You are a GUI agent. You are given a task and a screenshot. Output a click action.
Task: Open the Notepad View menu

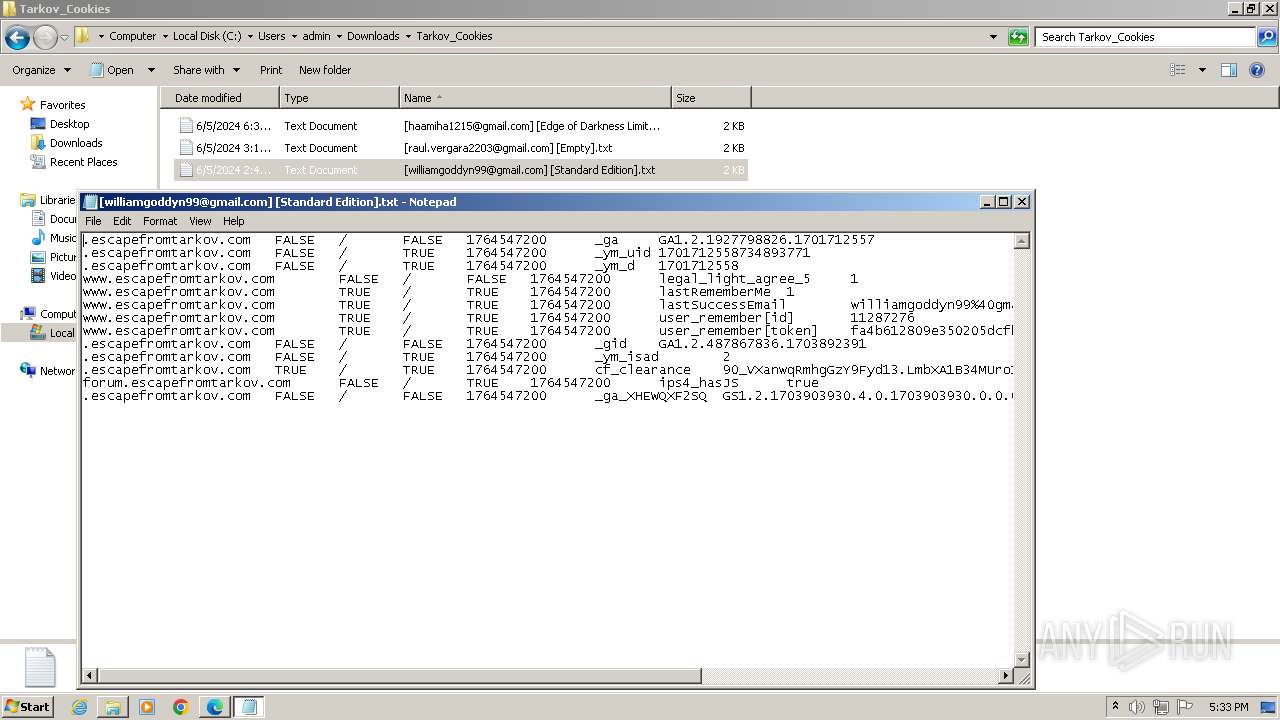(x=200, y=221)
